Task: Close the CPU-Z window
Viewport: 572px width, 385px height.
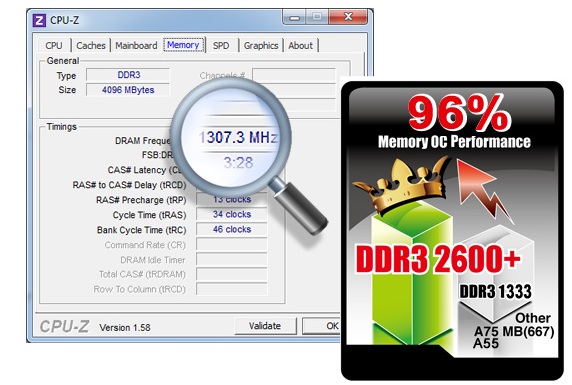Action: pyautogui.click(x=348, y=17)
